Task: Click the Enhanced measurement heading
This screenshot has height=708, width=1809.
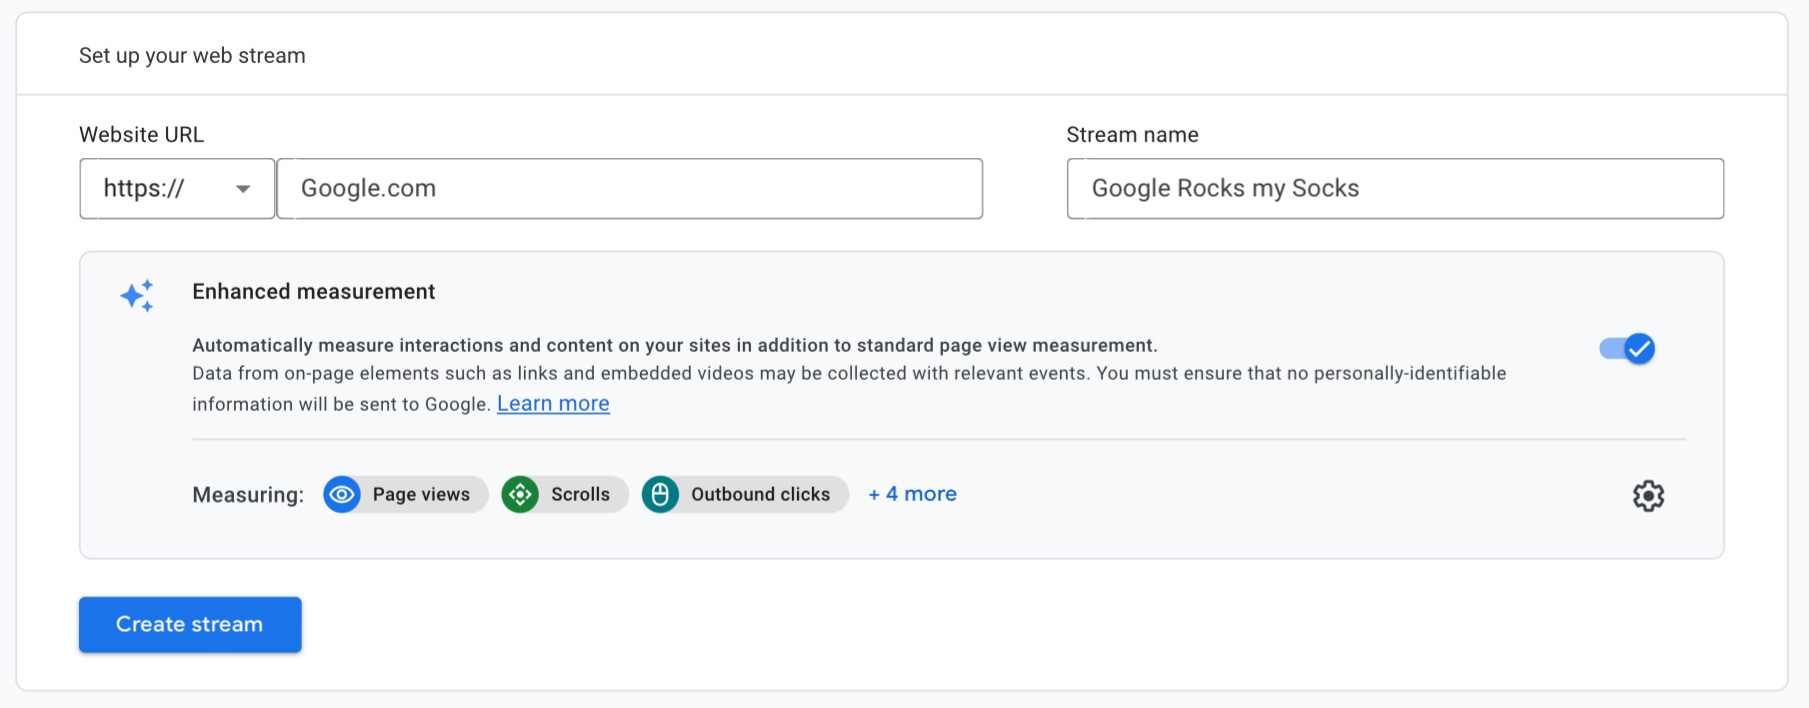Action: [314, 291]
